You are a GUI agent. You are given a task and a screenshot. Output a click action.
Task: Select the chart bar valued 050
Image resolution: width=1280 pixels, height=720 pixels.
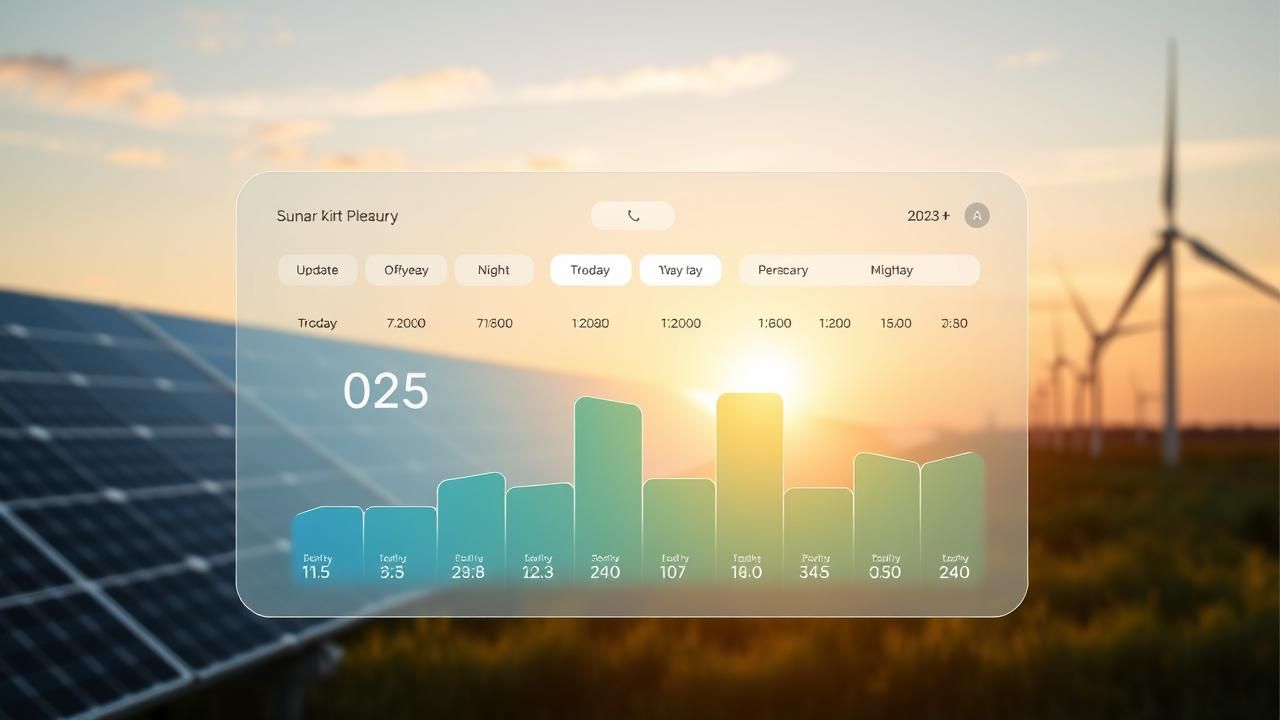tap(886, 520)
